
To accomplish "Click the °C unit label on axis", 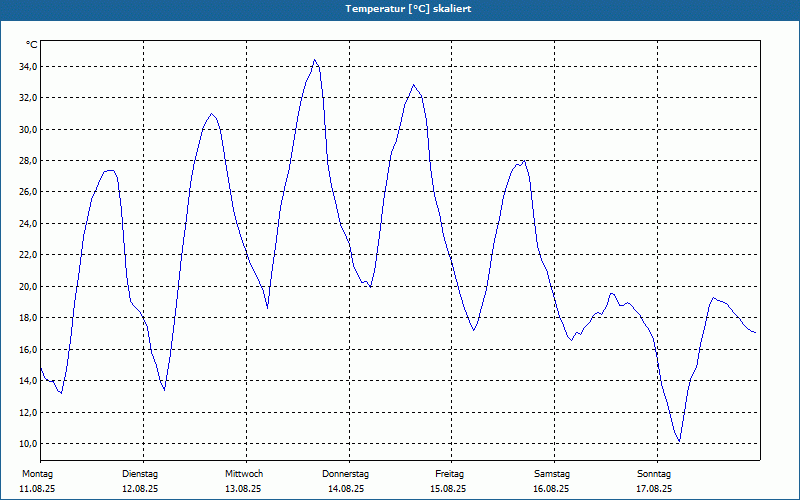I will [x=32, y=45].
